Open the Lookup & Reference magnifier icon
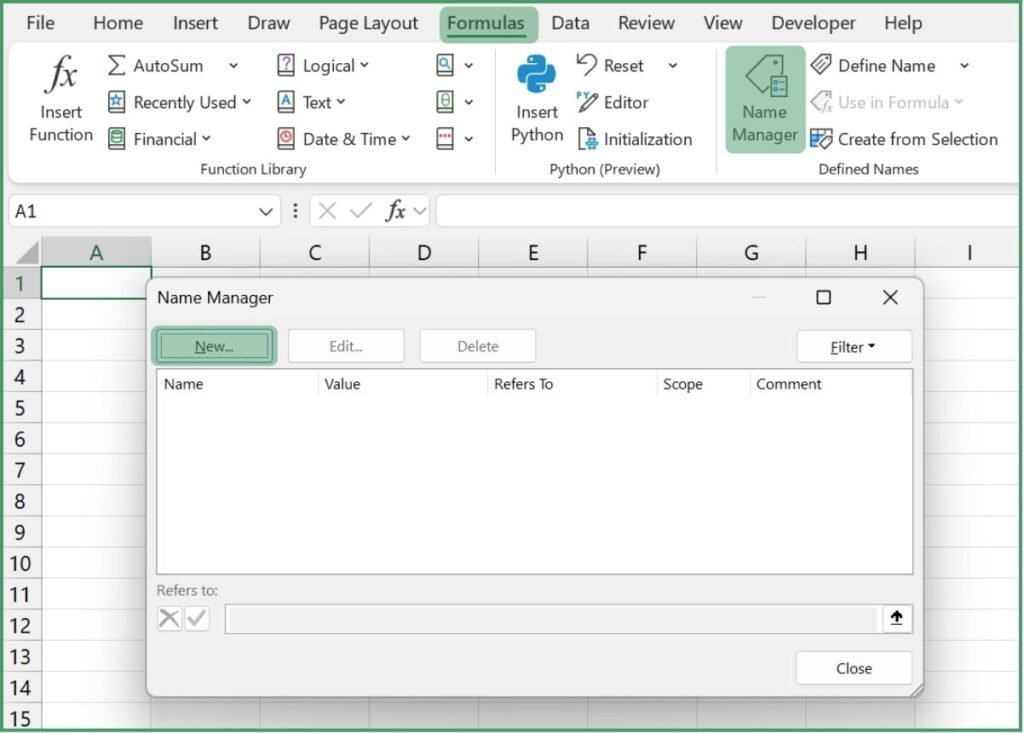This screenshot has width=1024, height=733. [445, 65]
